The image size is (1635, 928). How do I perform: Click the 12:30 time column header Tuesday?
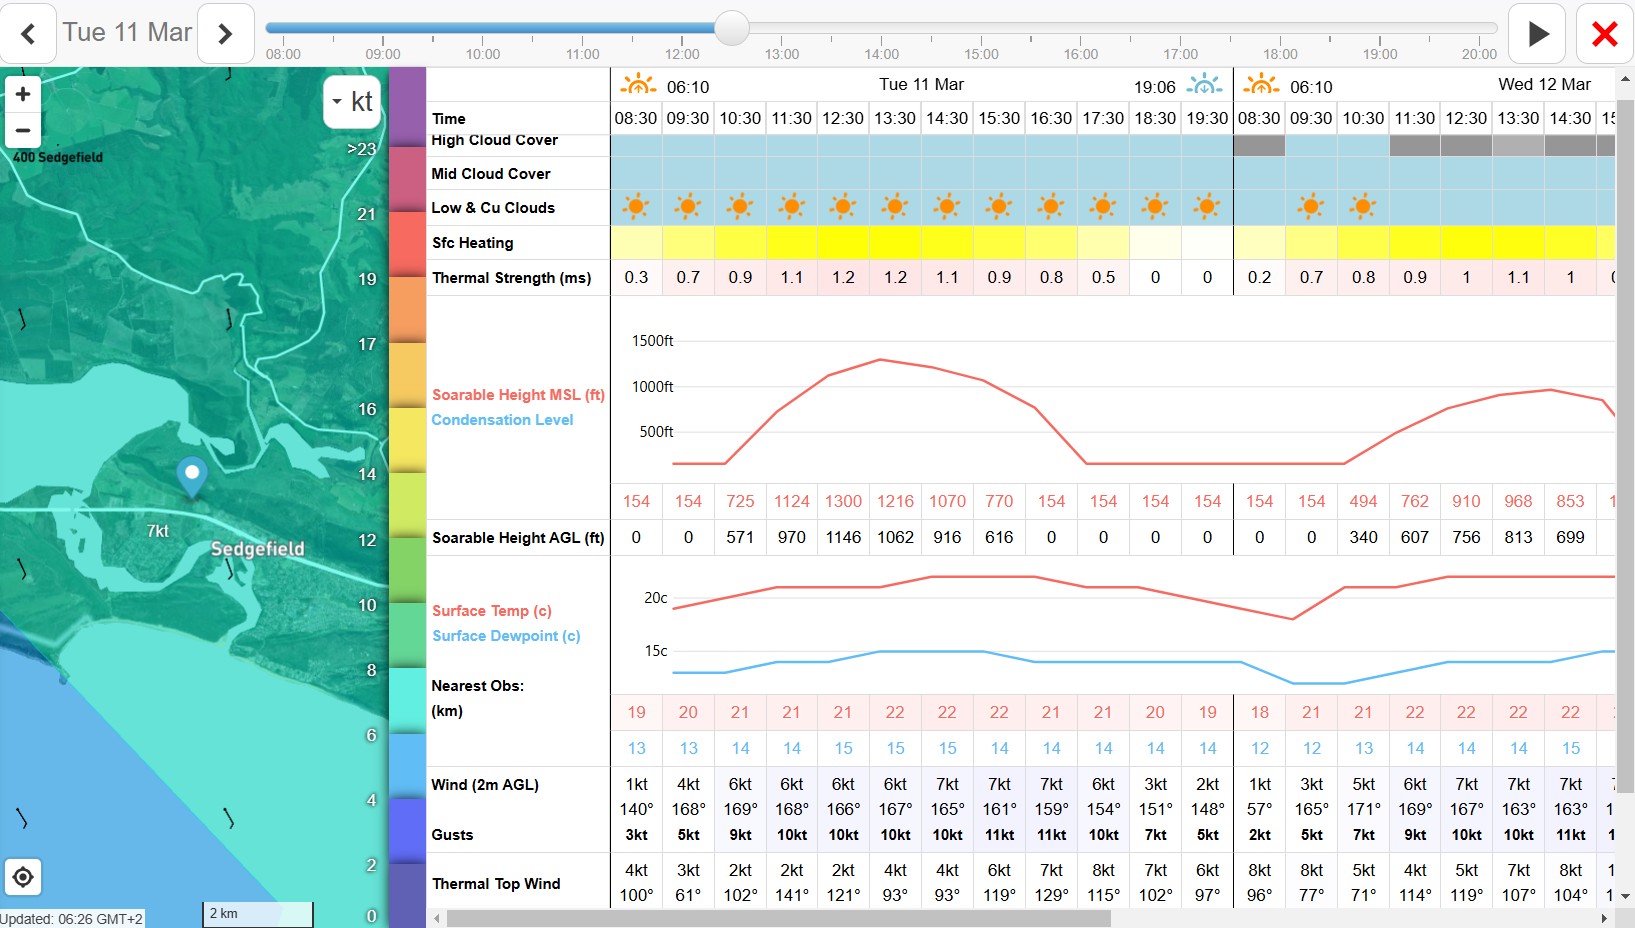pos(843,118)
